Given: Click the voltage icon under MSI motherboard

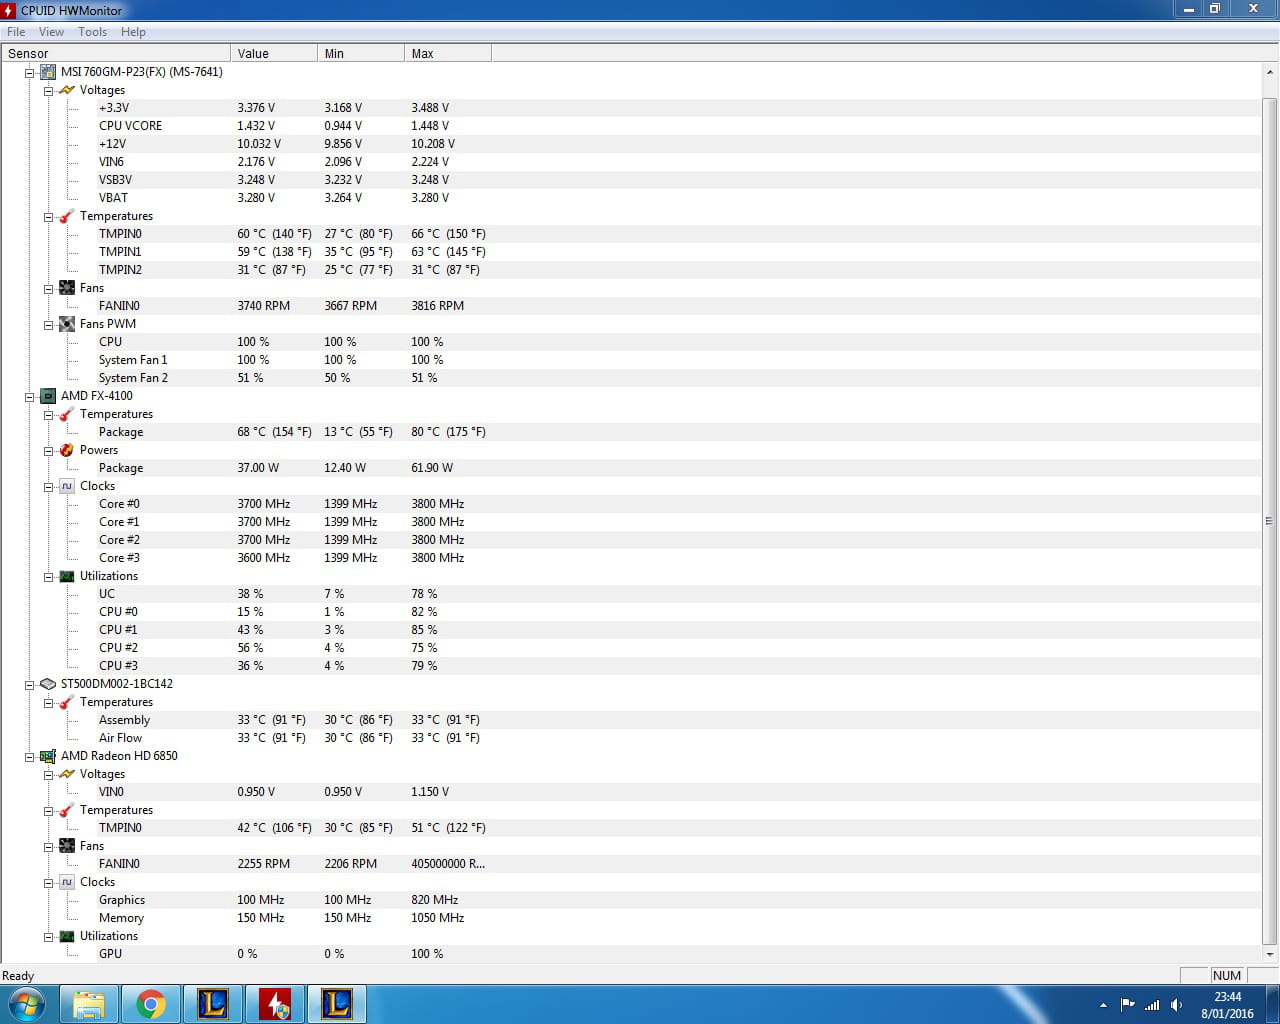Looking at the screenshot, I should click(67, 90).
